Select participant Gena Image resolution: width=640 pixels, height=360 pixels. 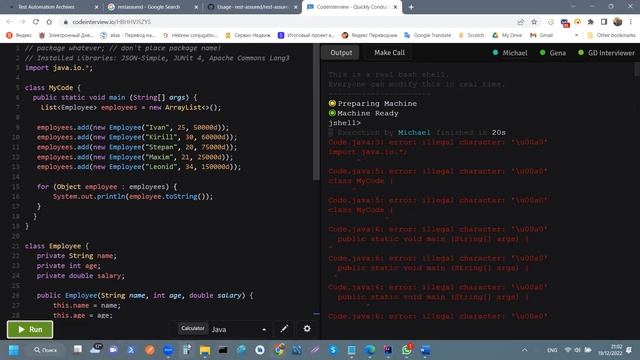[553, 53]
